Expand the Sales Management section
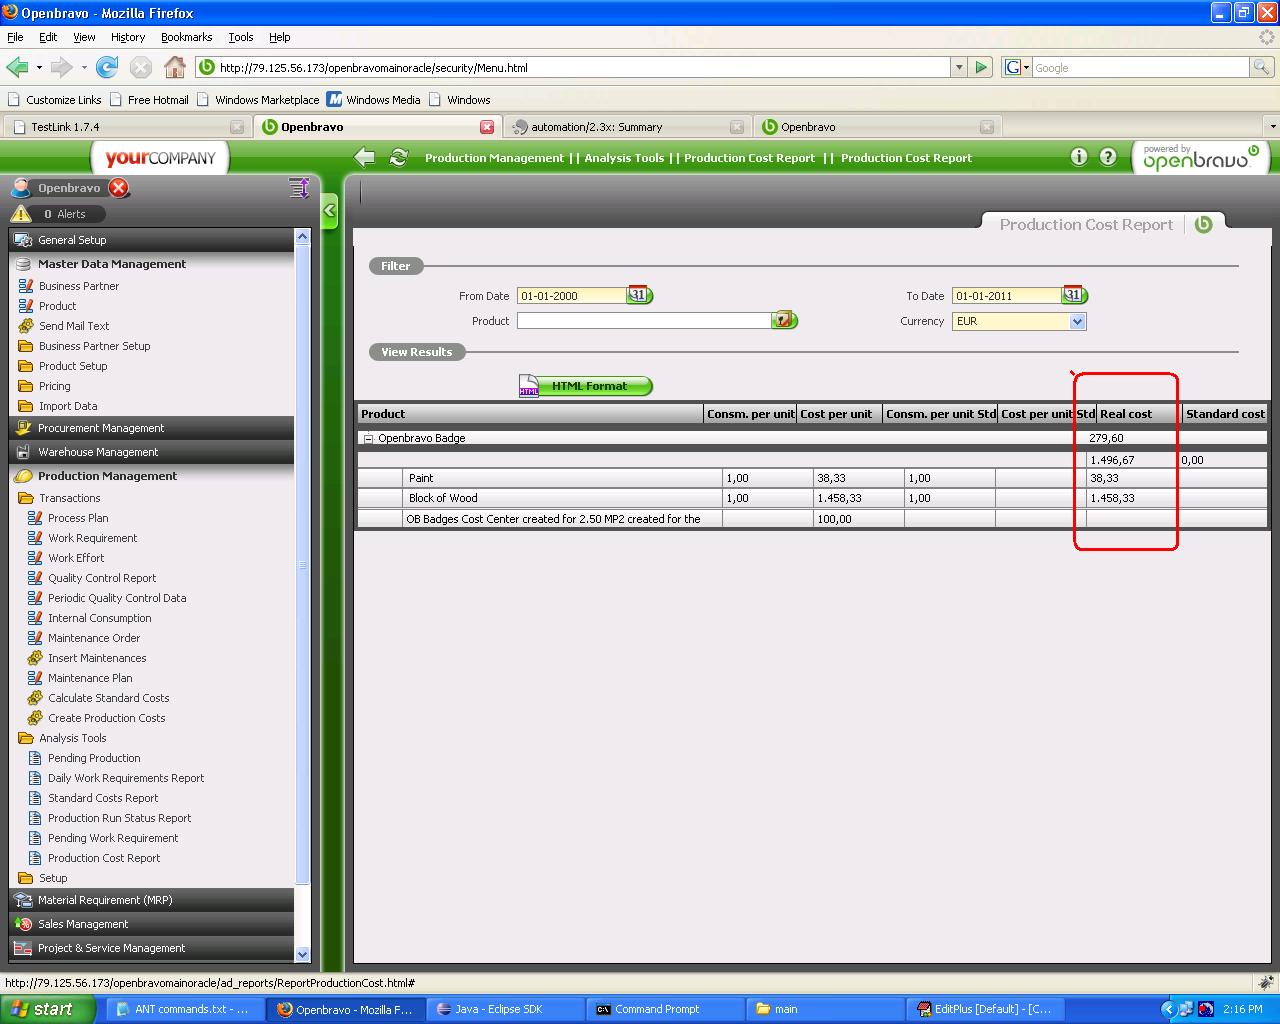 coord(83,924)
